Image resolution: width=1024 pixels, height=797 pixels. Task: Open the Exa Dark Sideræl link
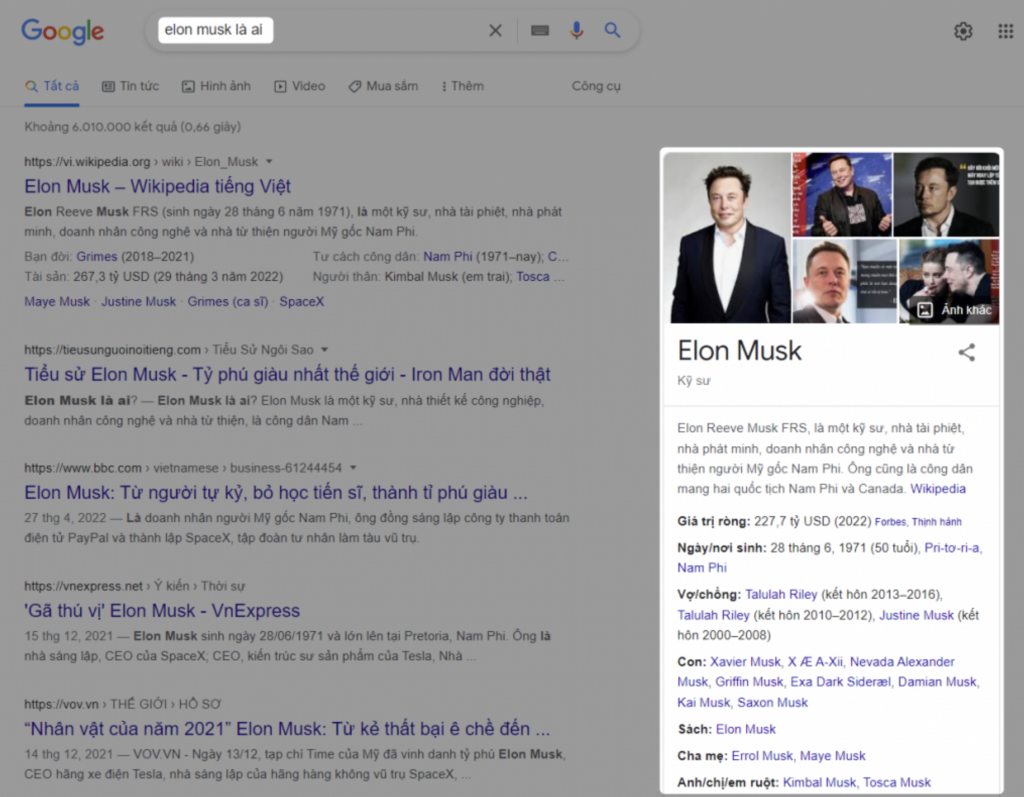click(x=840, y=682)
